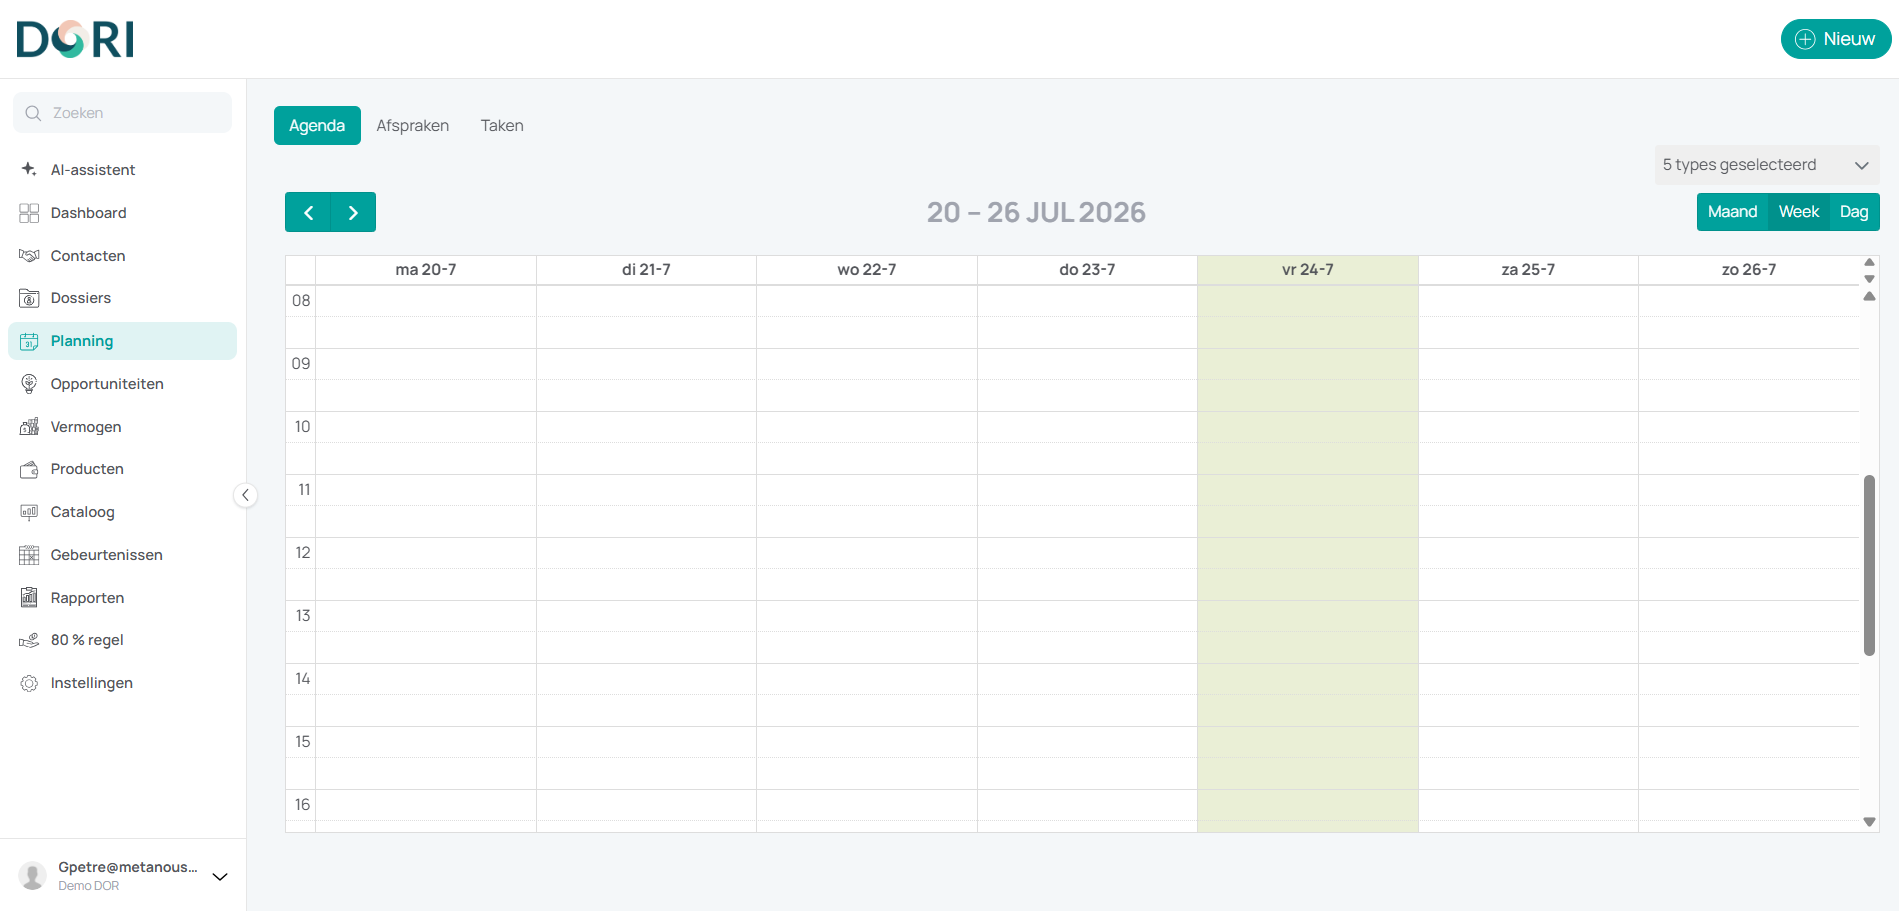Click the Planning calendar icon
The height and width of the screenshot is (911, 1899).
(x=29, y=341)
